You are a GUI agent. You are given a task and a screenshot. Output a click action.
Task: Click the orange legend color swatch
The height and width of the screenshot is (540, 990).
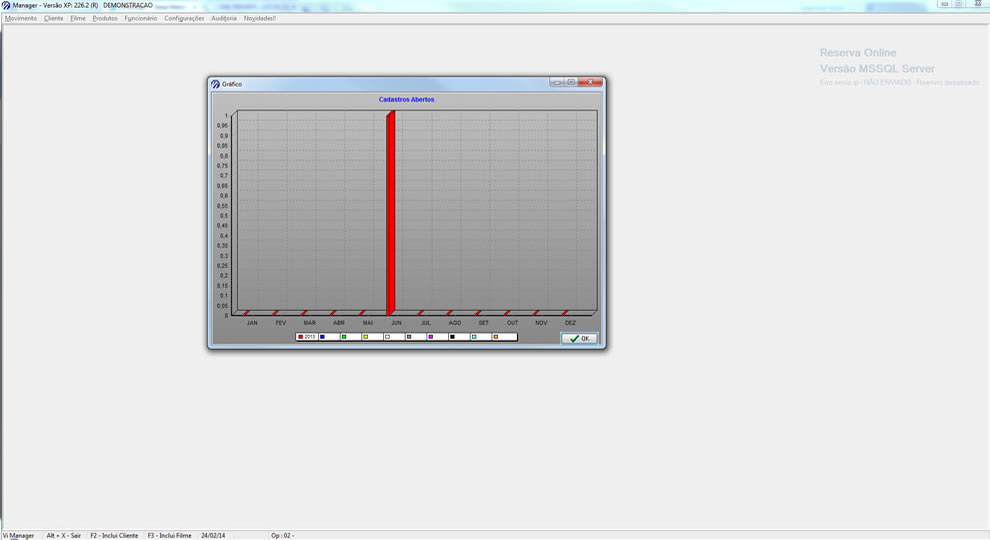(x=495, y=337)
